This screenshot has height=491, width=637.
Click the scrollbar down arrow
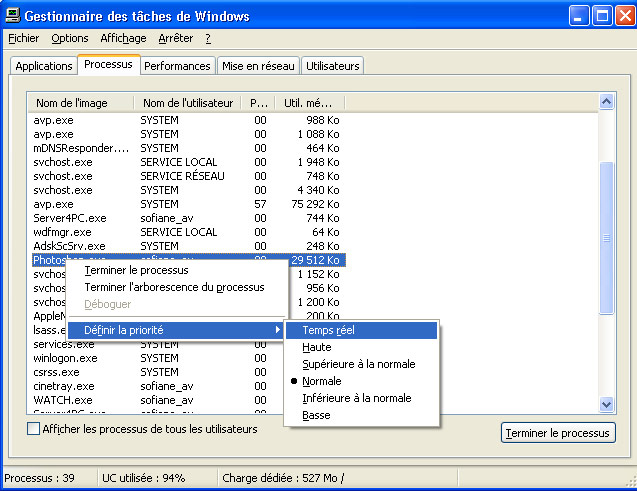(x=606, y=404)
